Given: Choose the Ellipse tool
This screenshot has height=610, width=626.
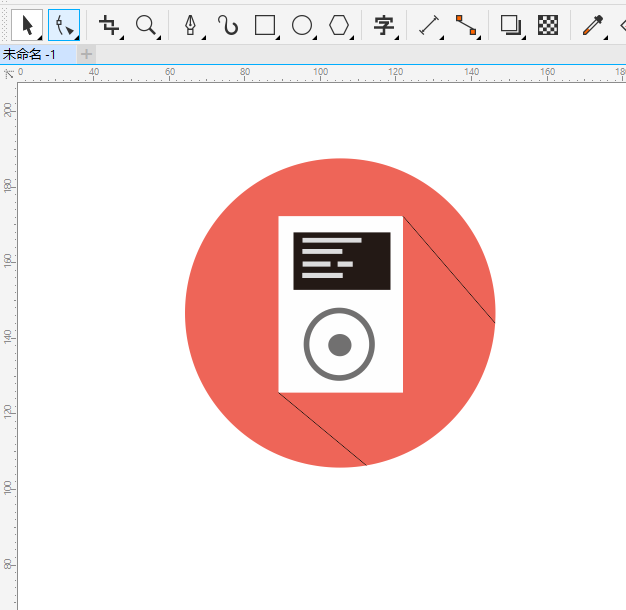Looking at the screenshot, I should click(x=302, y=25).
